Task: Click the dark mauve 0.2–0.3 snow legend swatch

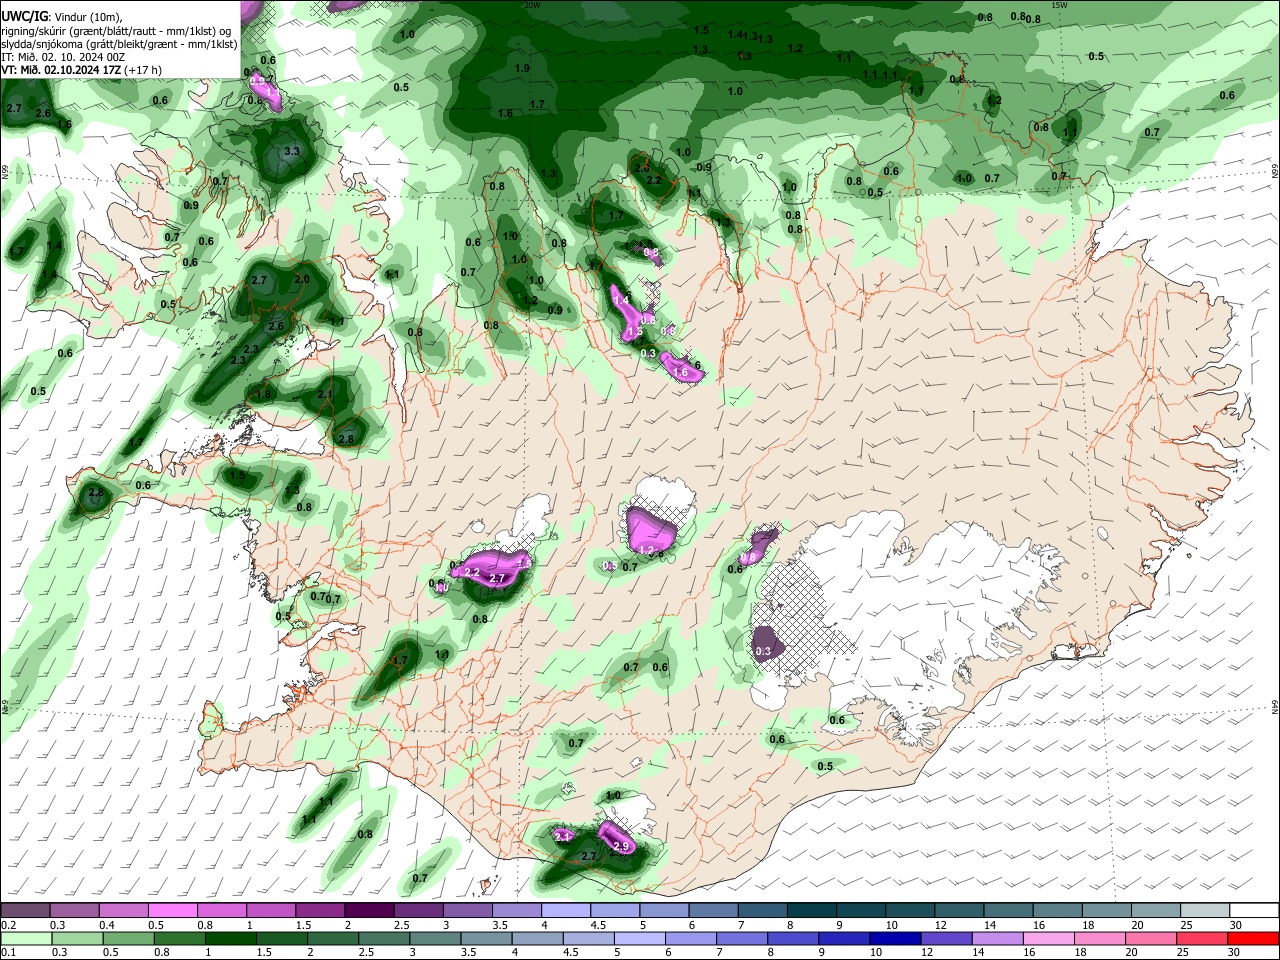Action: tap(25, 910)
